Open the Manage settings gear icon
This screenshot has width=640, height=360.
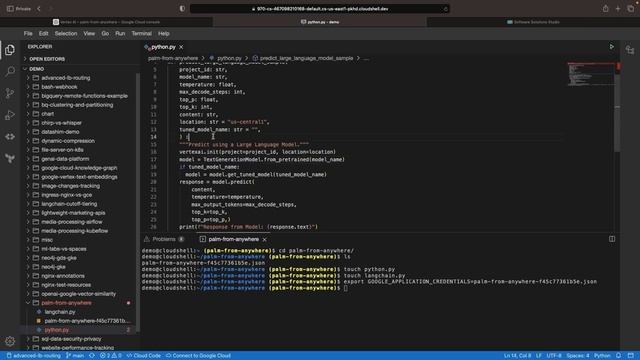point(10,341)
